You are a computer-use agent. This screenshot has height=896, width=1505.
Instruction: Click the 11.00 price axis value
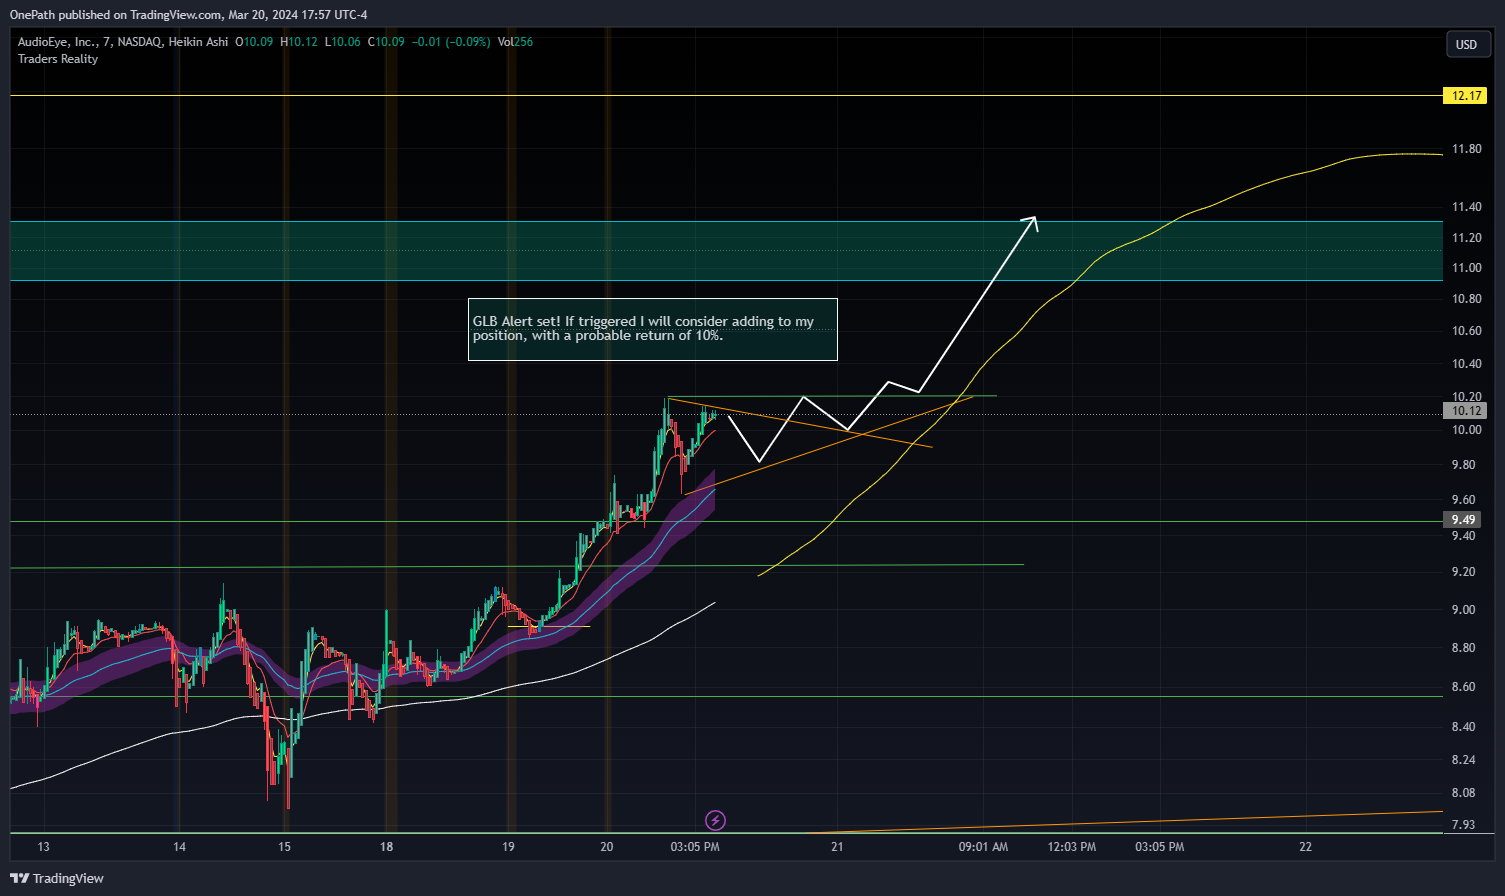point(1467,268)
